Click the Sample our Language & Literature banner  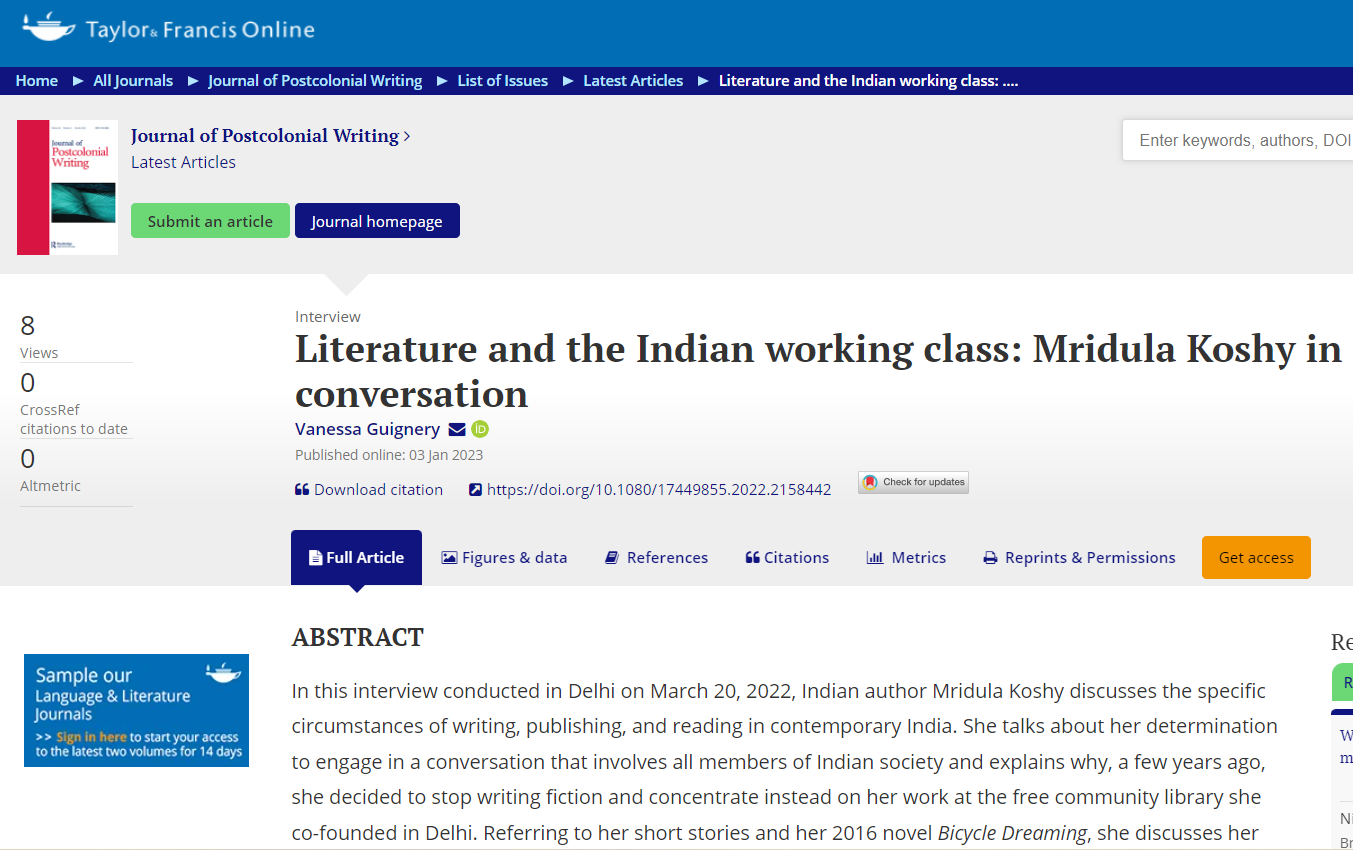click(x=136, y=710)
